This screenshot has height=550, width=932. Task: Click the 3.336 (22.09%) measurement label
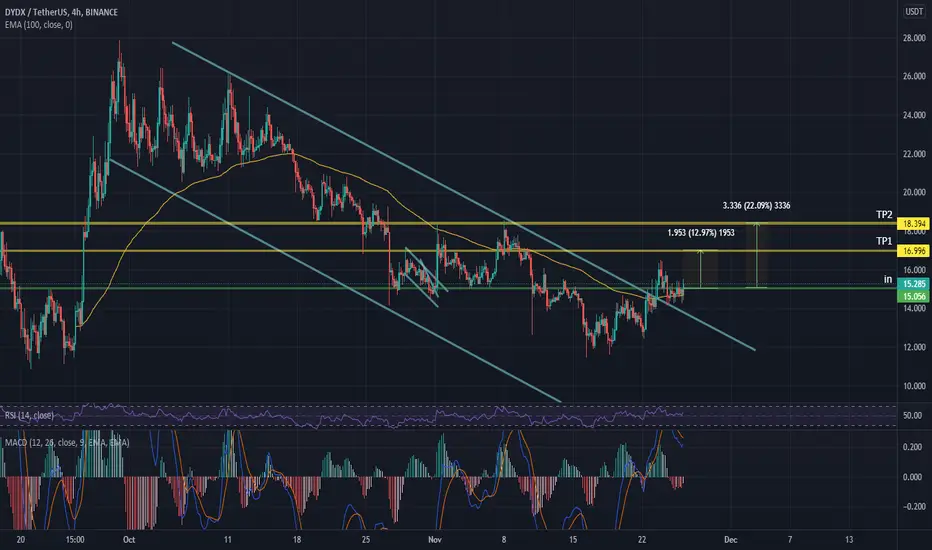[x=756, y=206]
